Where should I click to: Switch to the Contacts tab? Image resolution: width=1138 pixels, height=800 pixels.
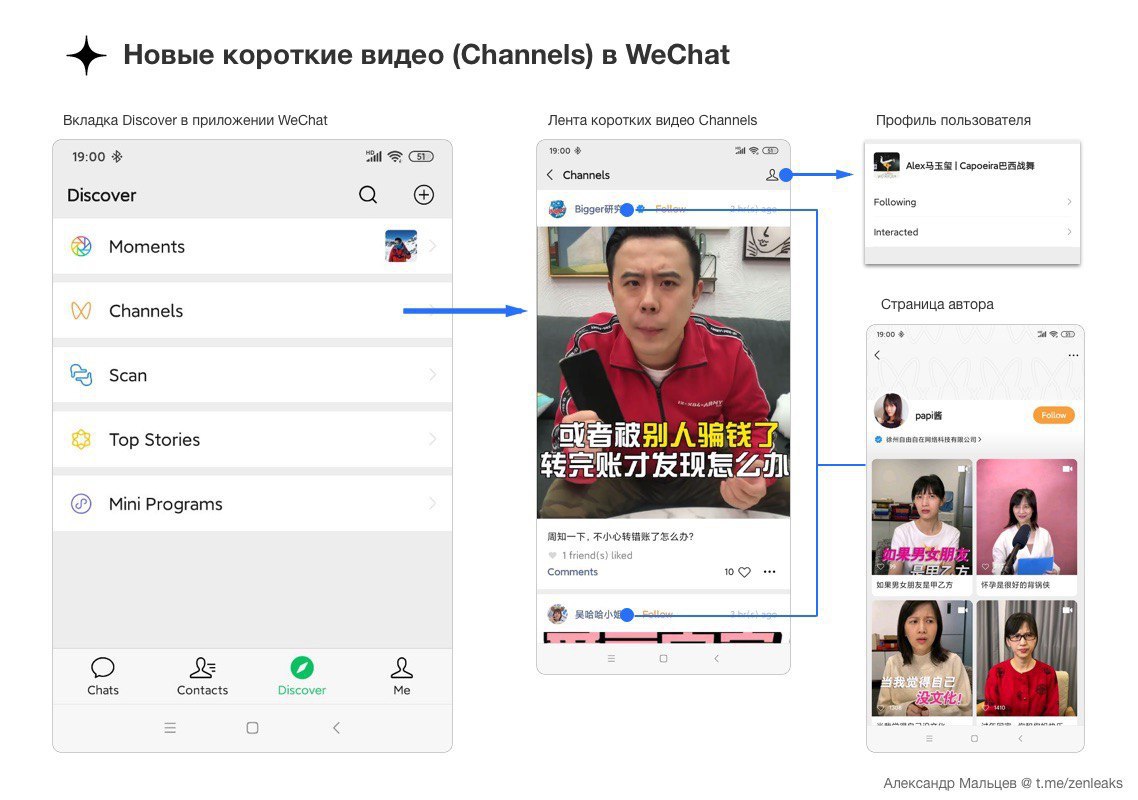click(x=202, y=676)
